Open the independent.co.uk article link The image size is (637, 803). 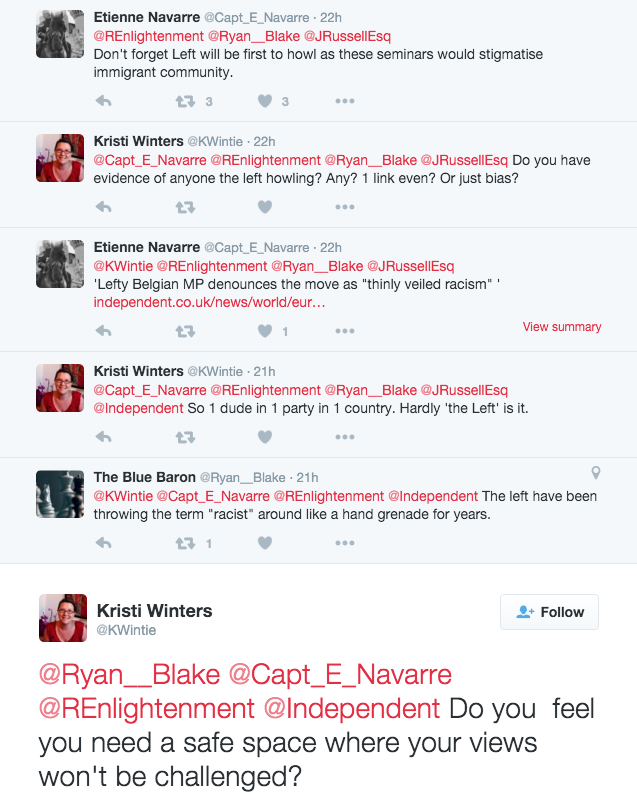(x=209, y=302)
